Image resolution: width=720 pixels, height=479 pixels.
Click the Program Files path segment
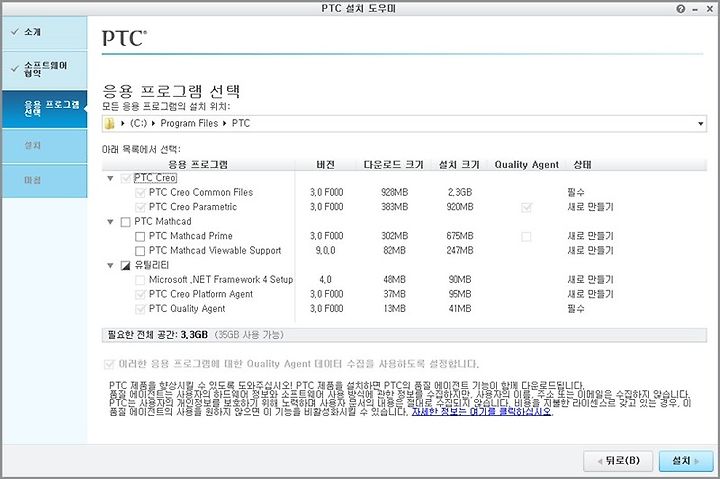pyautogui.click(x=189, y=124)
